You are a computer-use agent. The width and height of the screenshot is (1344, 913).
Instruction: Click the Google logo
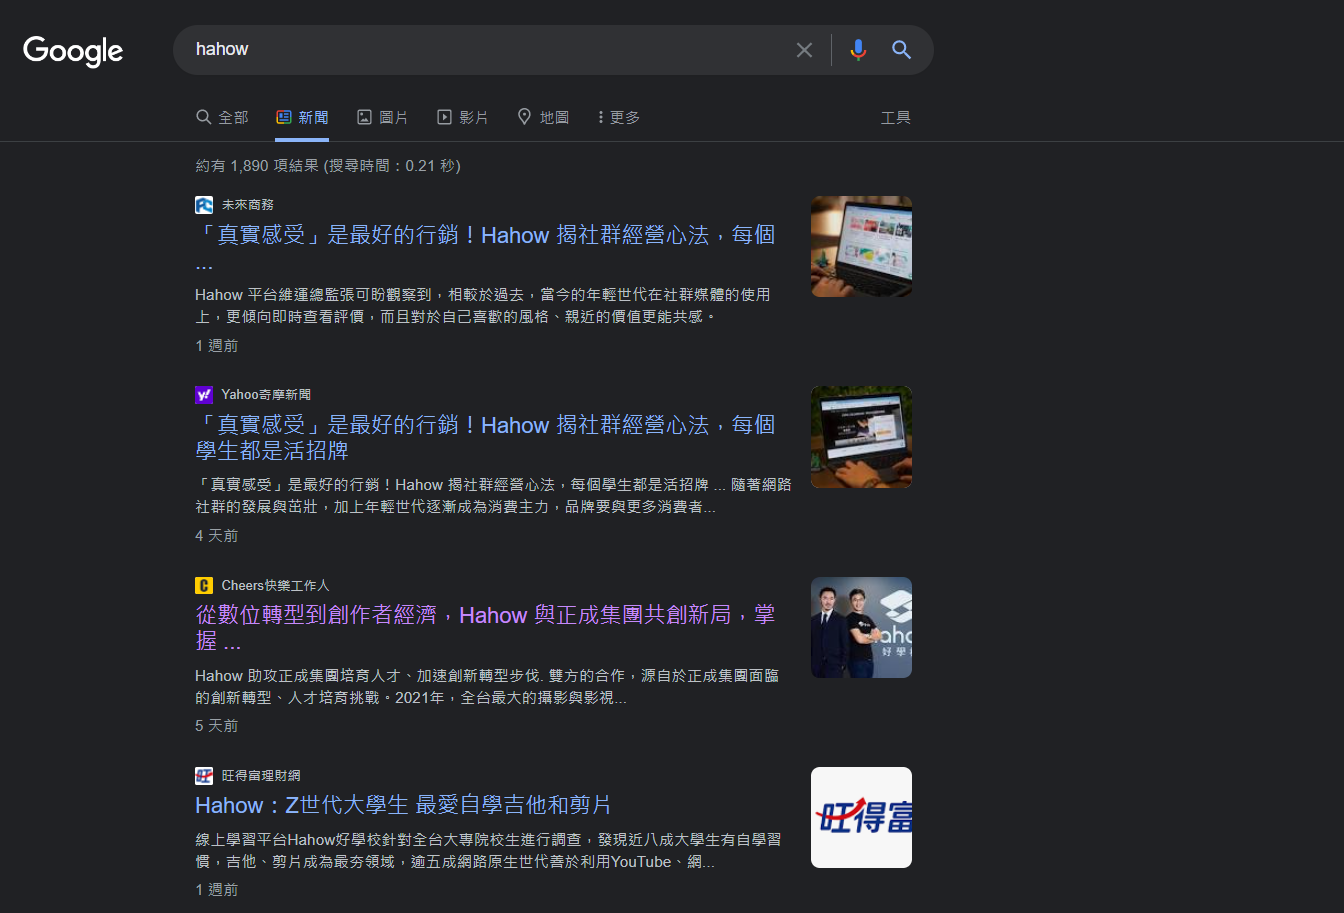point(73,51)
